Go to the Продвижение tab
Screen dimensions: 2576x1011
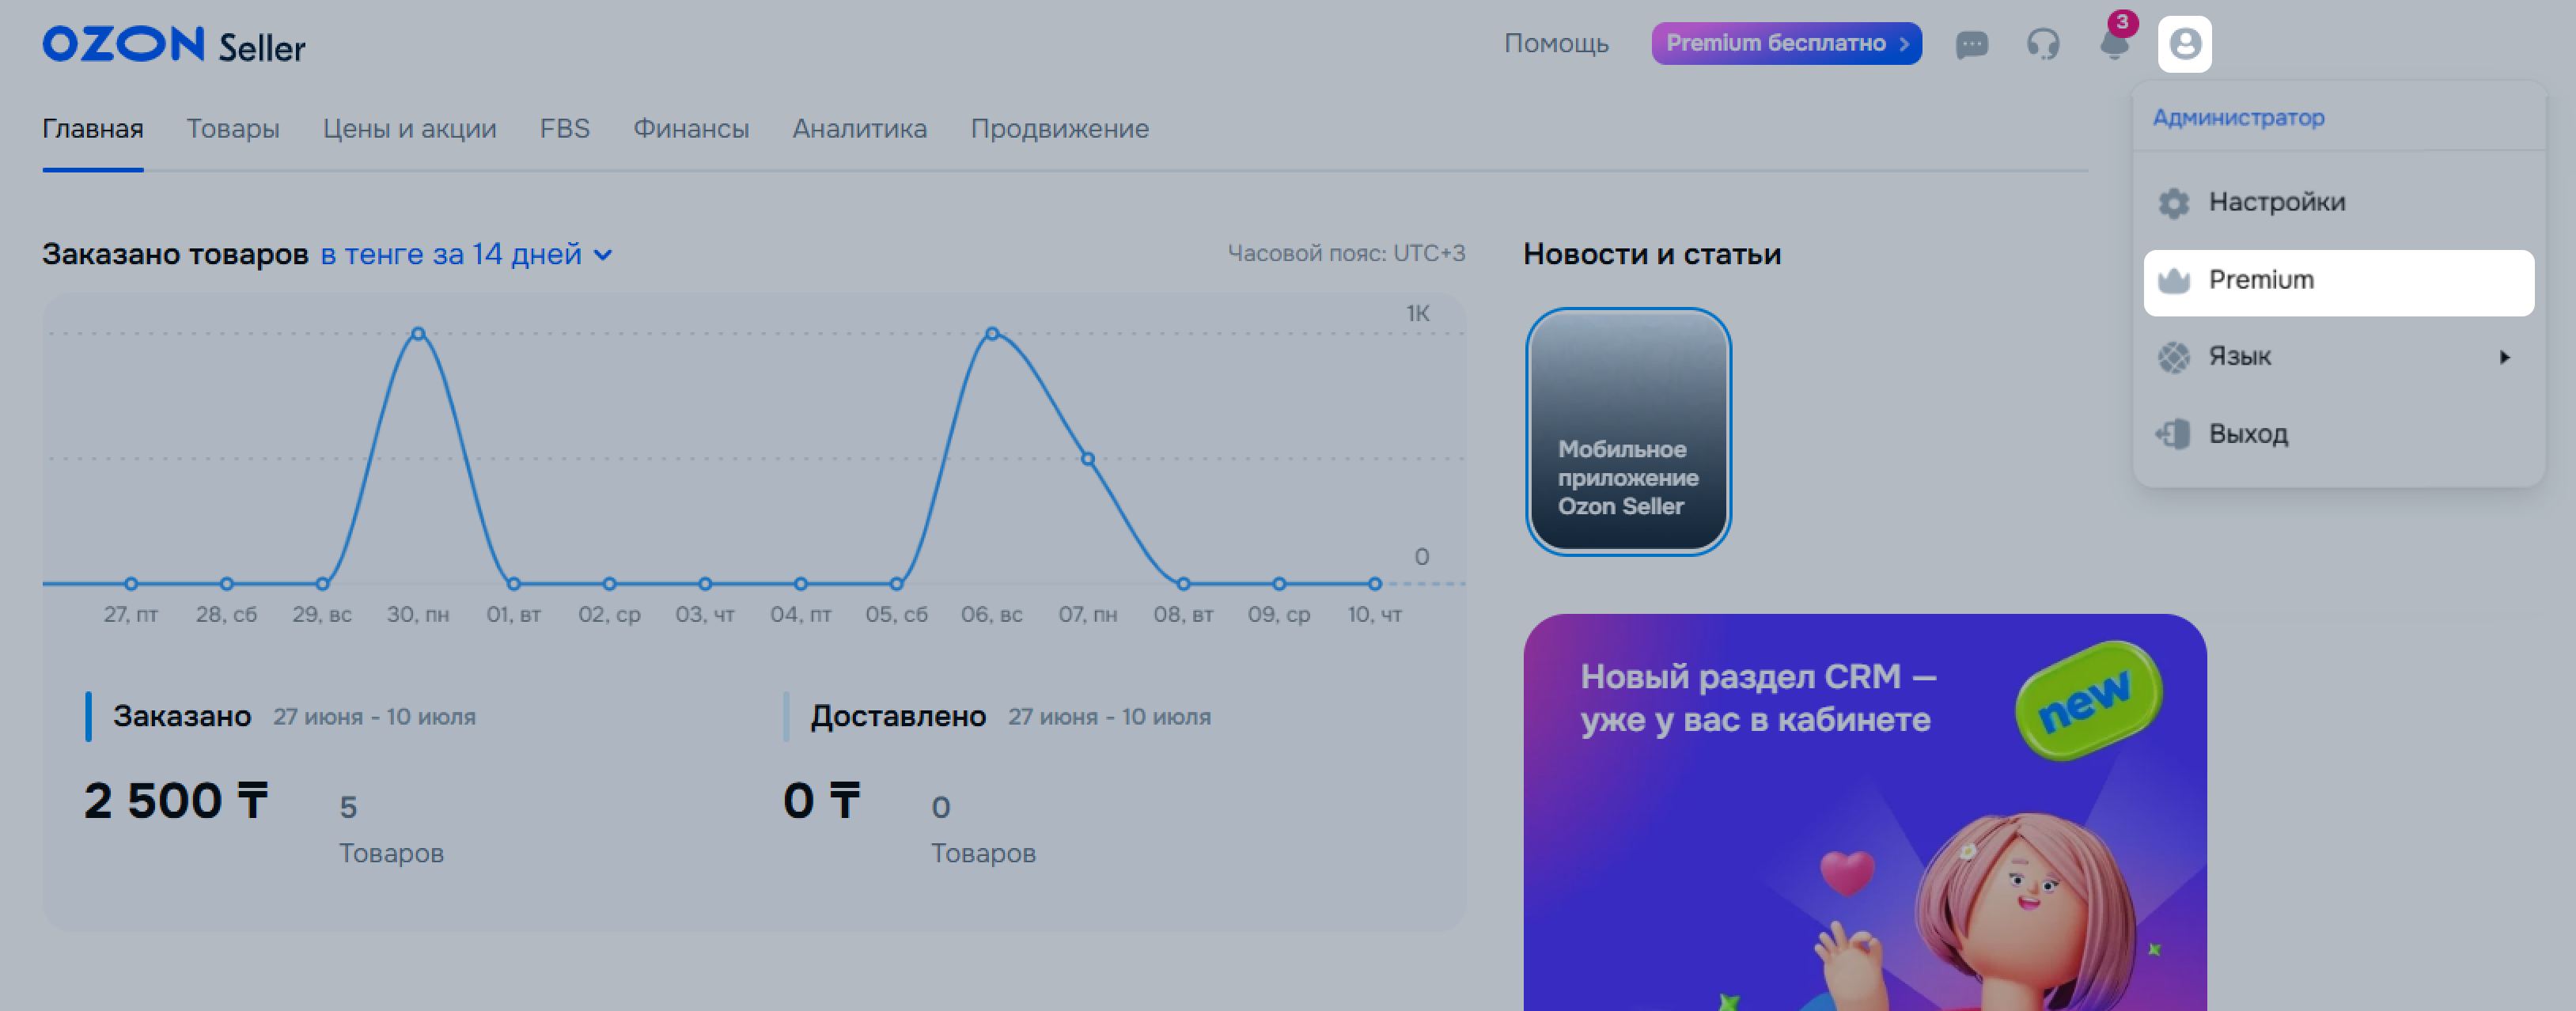(x=1060, y=129)
